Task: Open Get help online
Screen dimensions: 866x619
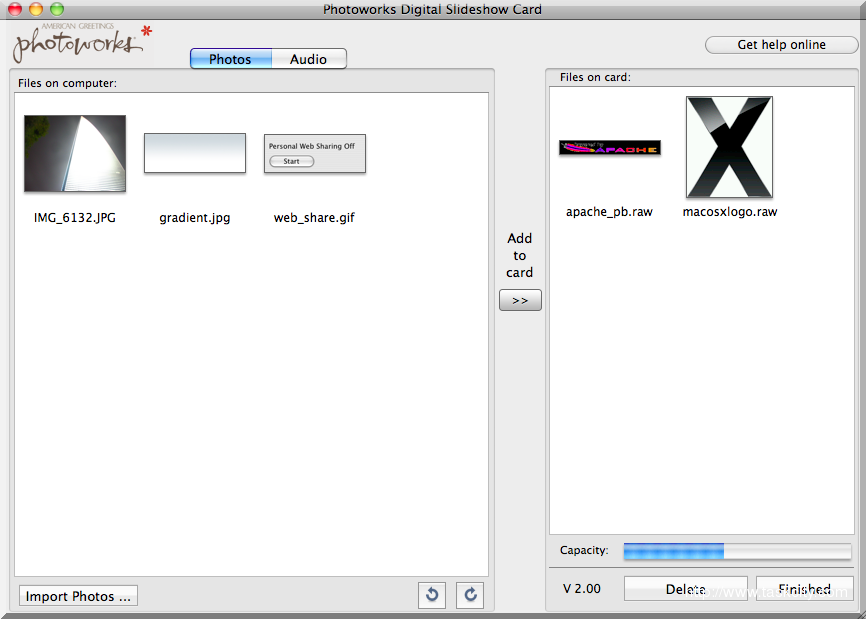Action: (781, 45)
